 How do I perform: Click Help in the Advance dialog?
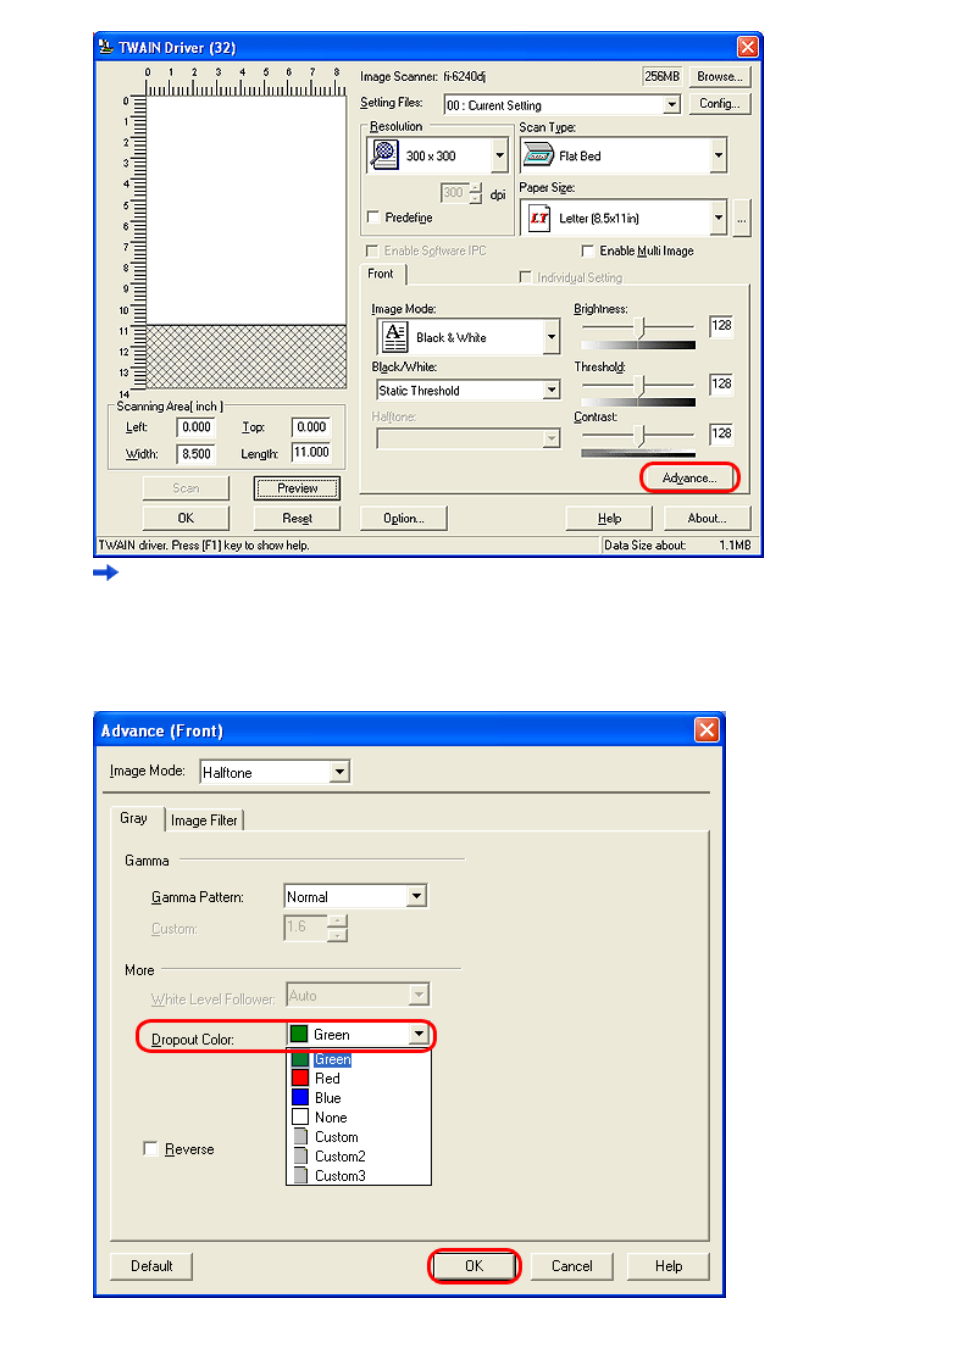pyautogui.click(x=668, y=1266)
